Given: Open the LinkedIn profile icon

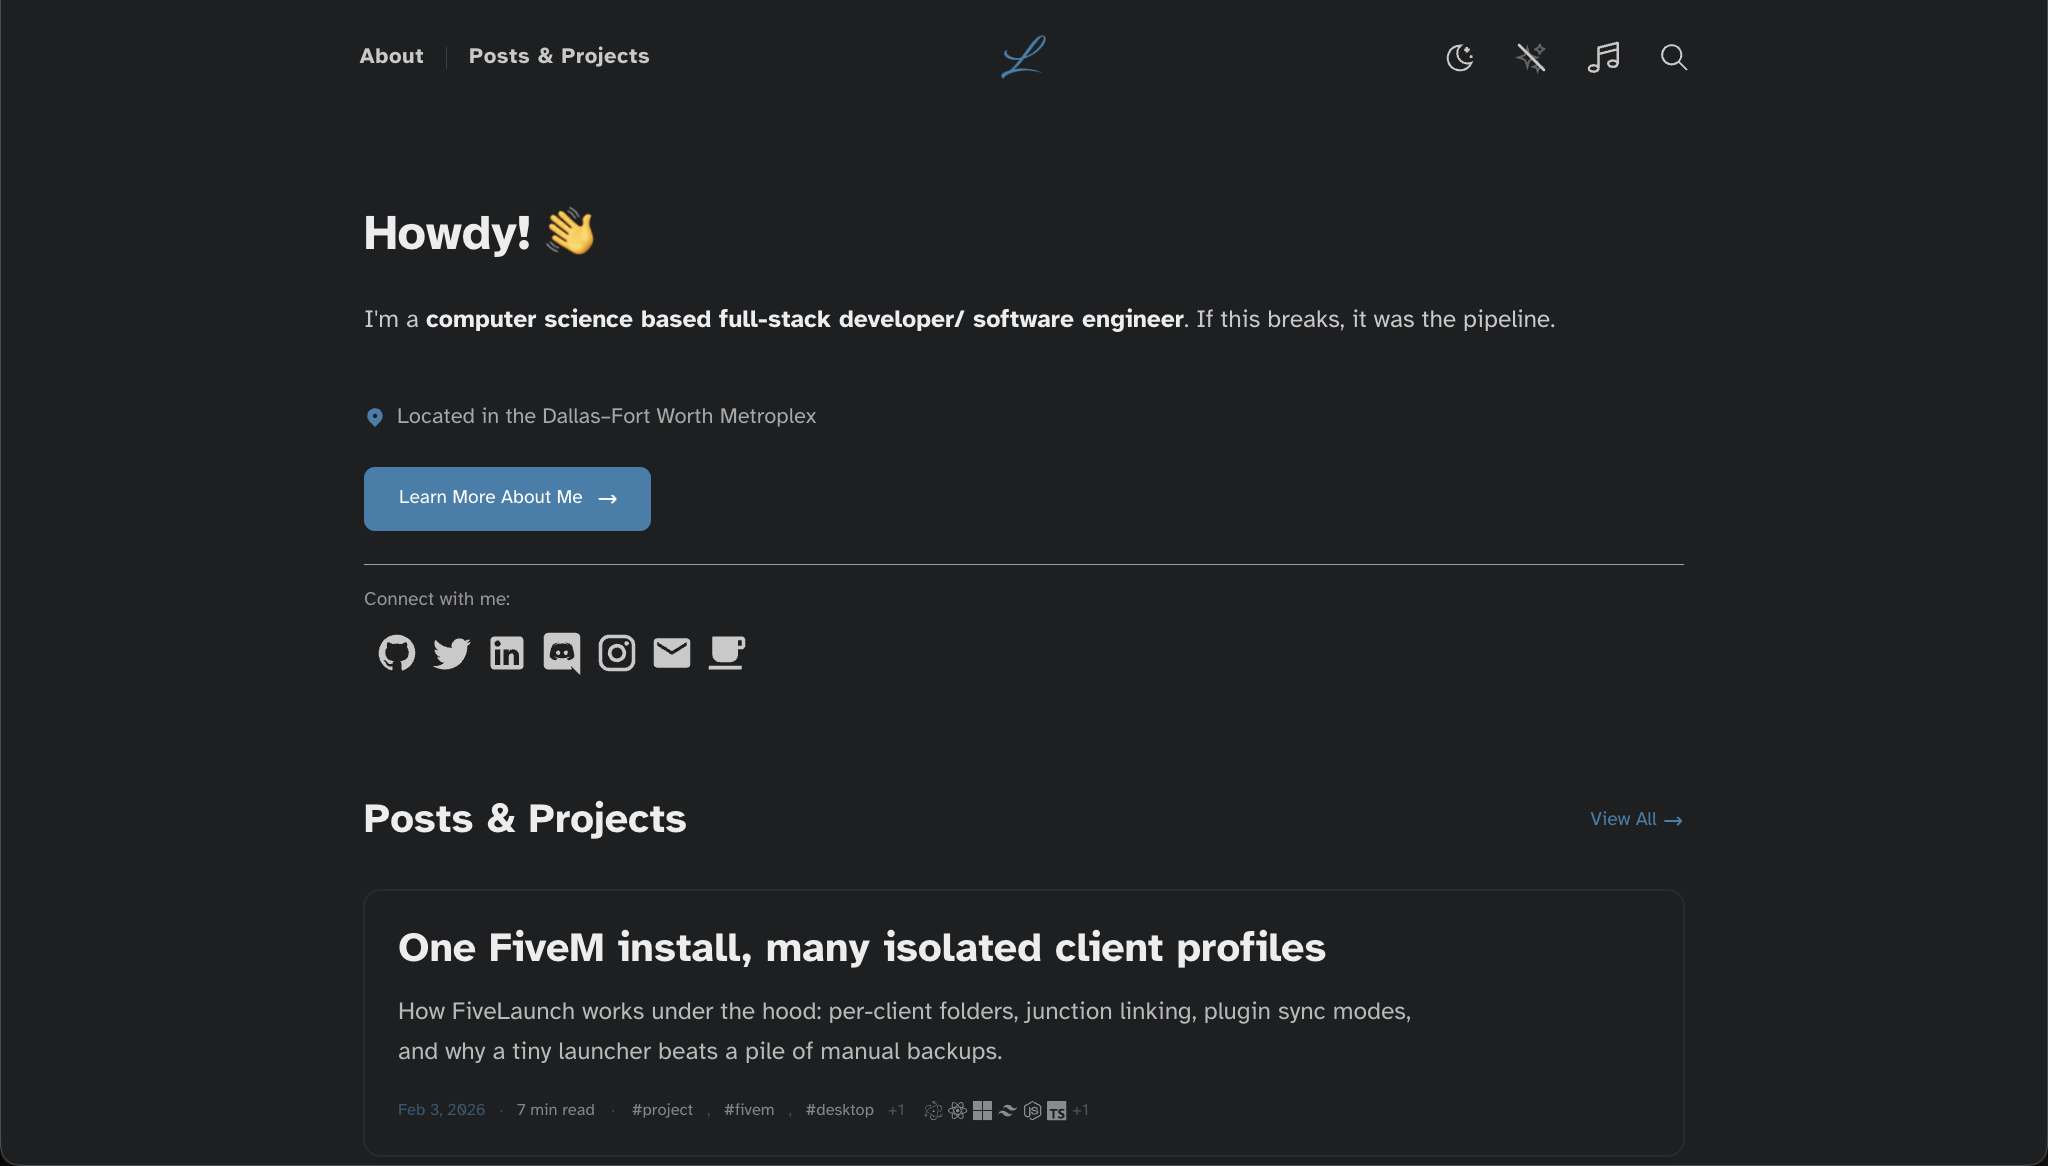Looking at the screenshot, I should 507,653.
